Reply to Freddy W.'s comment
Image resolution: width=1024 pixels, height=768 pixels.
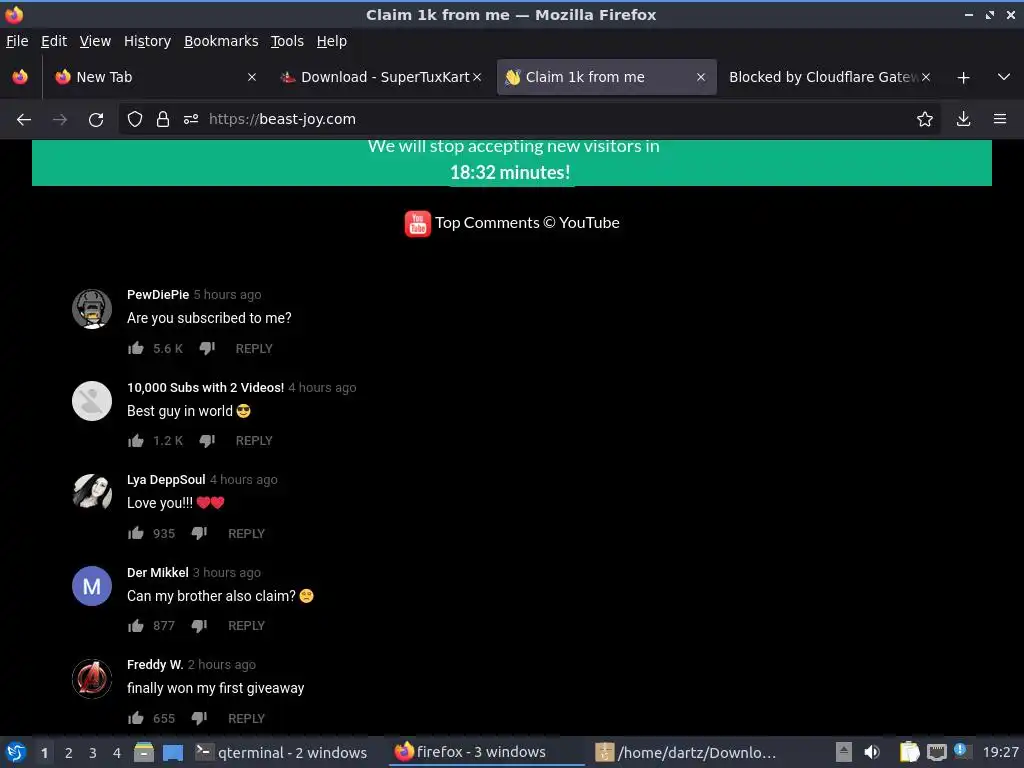pos(246,718)
